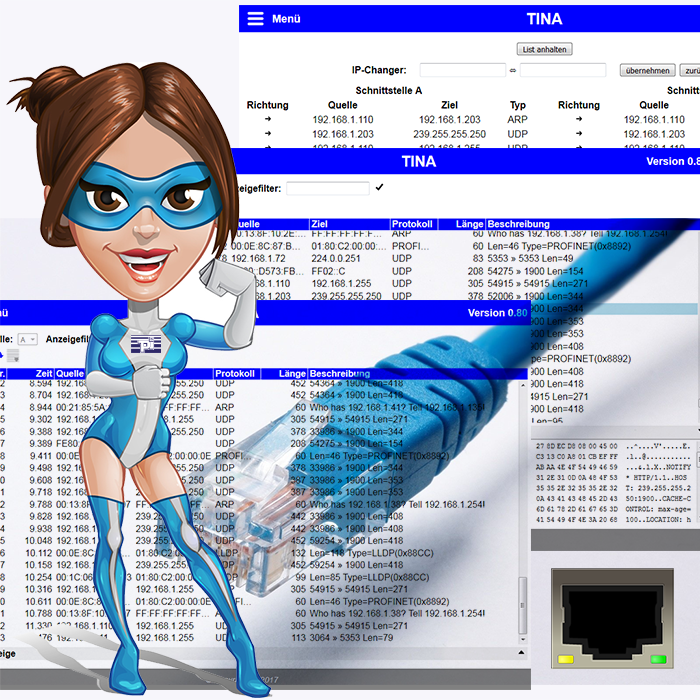
Task: Focus the second IP-Changer input field
Action: (563, 70)
